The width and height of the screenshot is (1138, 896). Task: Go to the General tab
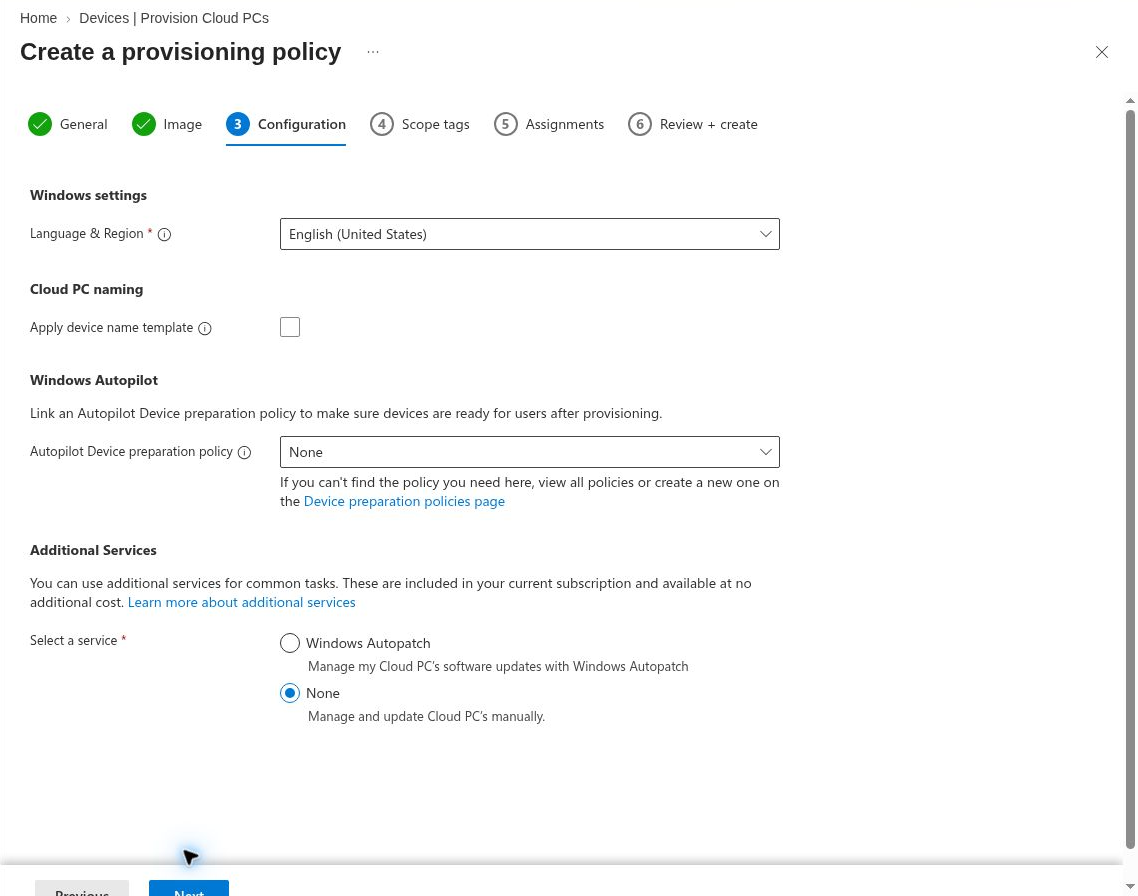pos(83,124)
